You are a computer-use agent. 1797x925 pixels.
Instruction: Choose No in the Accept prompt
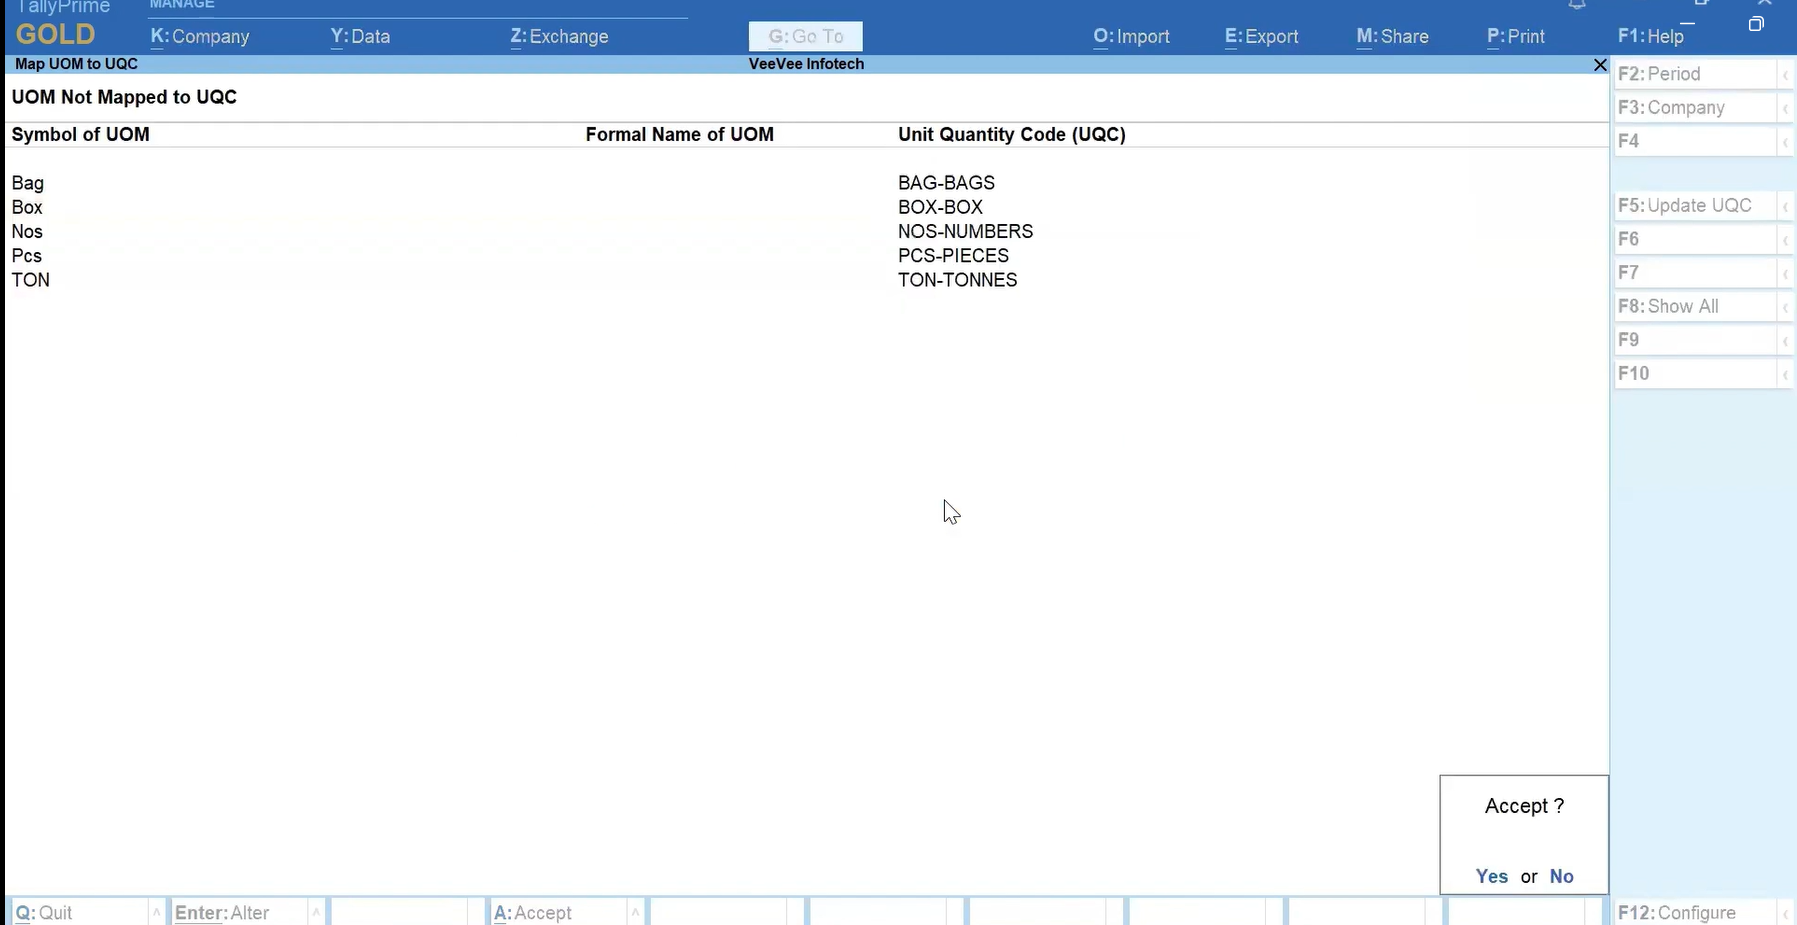pyautogui.click(x=1561, y=876)
